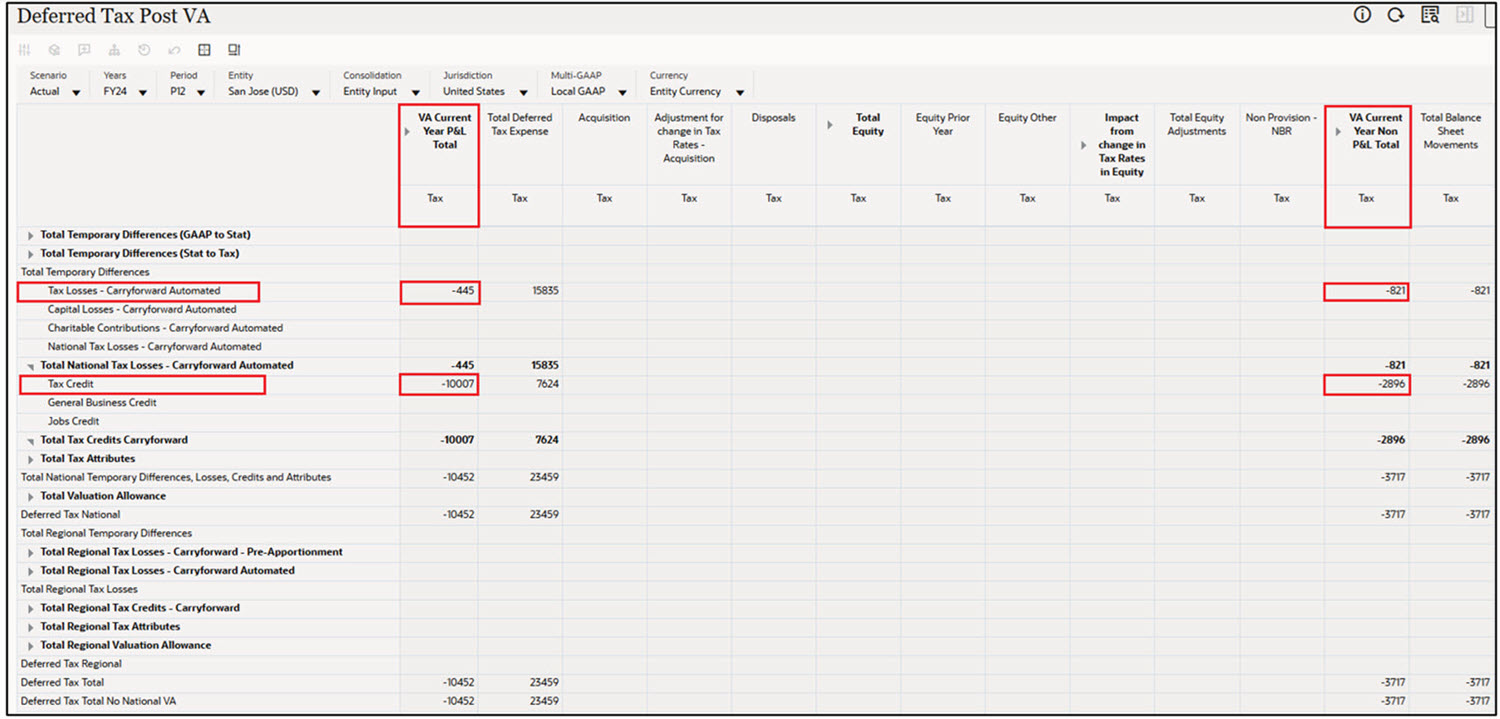
Task: Click the history clock toolbar icon
Action: [144, 50]
